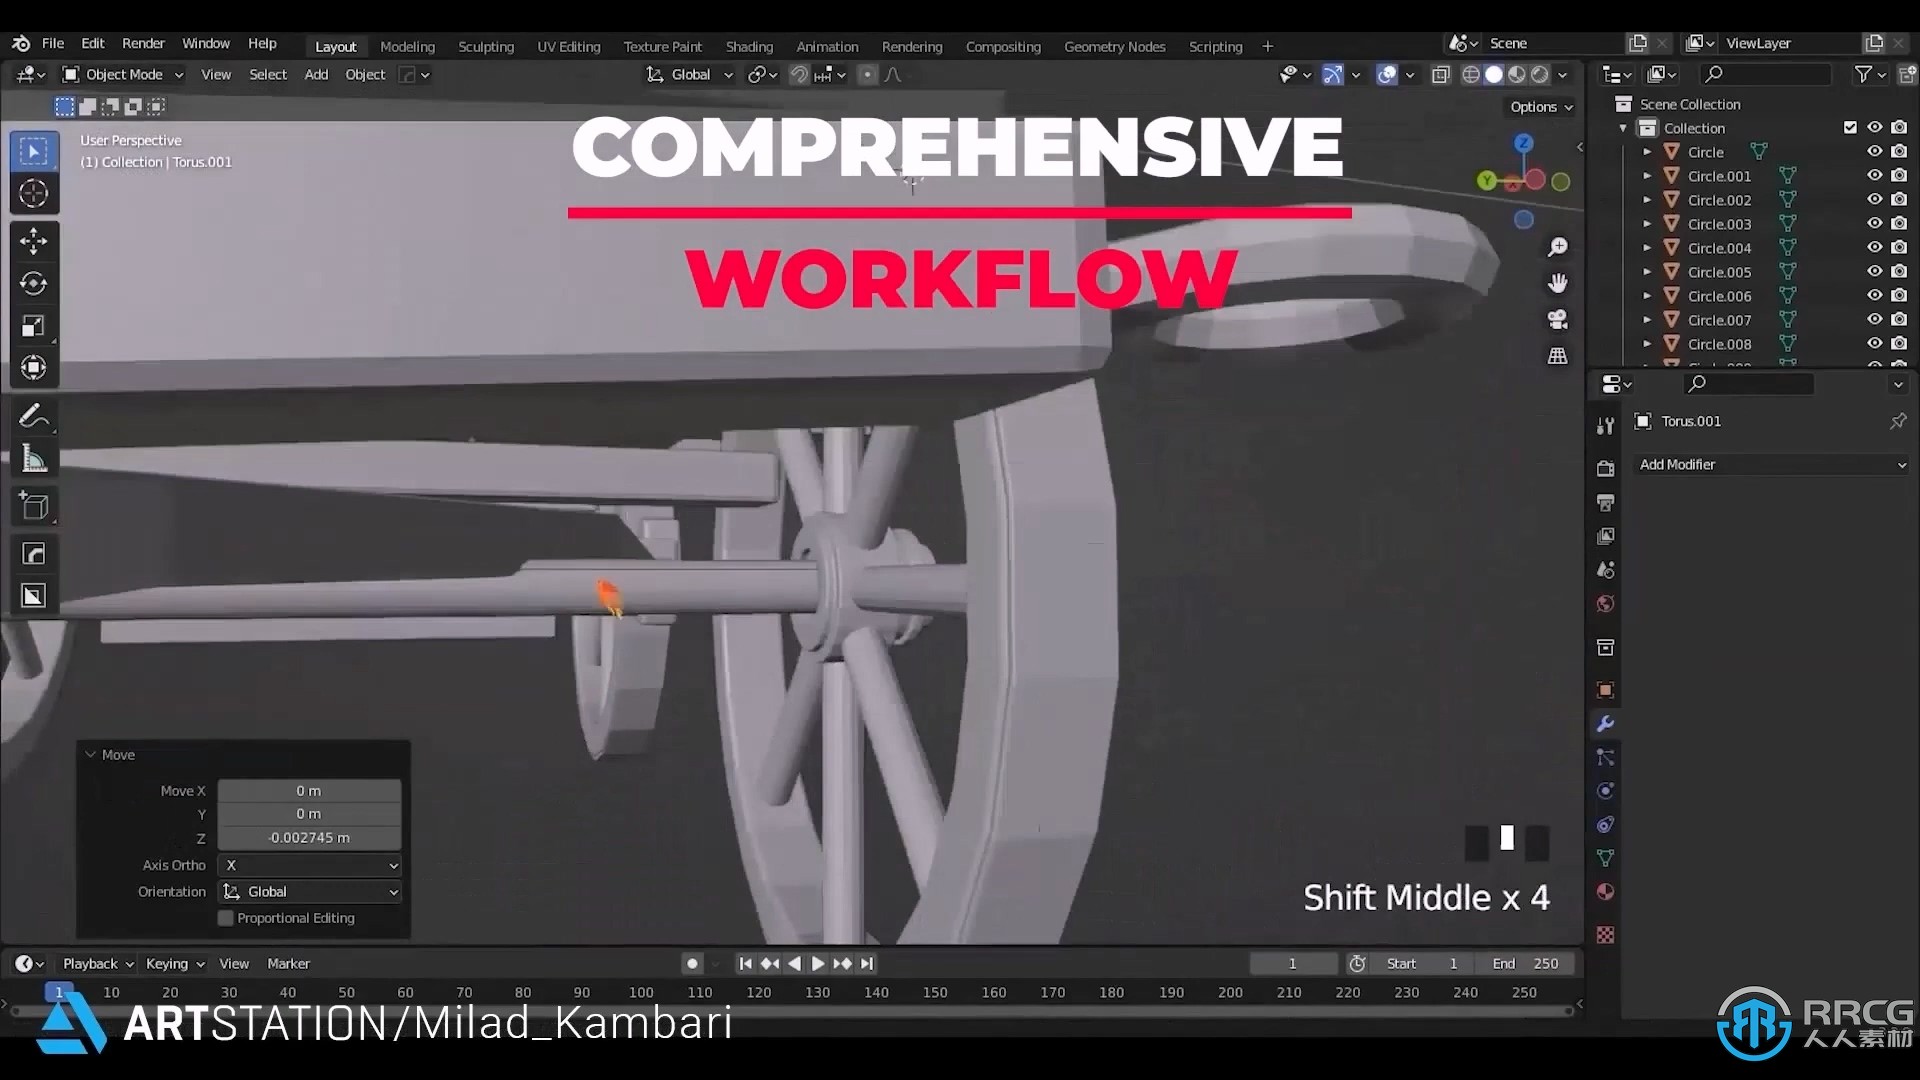Open the Geometry Nodes workspace tab
This screenshot has width=1920, height=1080.
pyautogui.click(x=1114, y=46)
